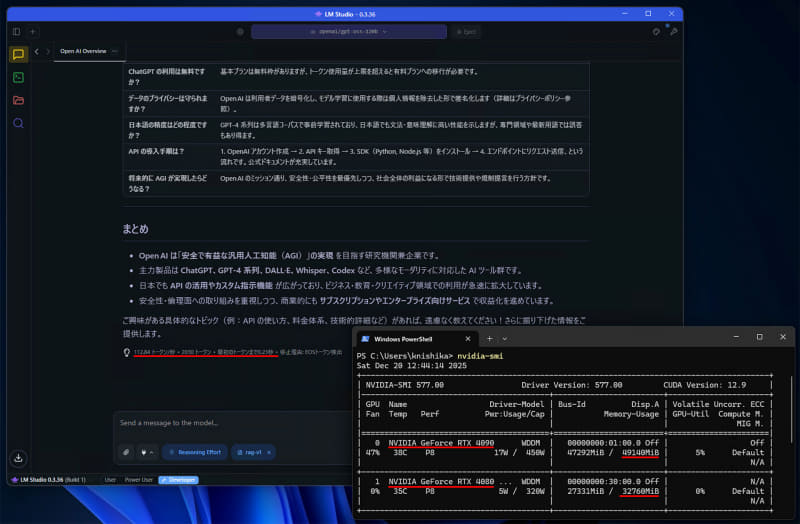Open the model selector openai/gpt-oss dropdown
The height and width of the screenshot is (524, 800).
(349, 32)
